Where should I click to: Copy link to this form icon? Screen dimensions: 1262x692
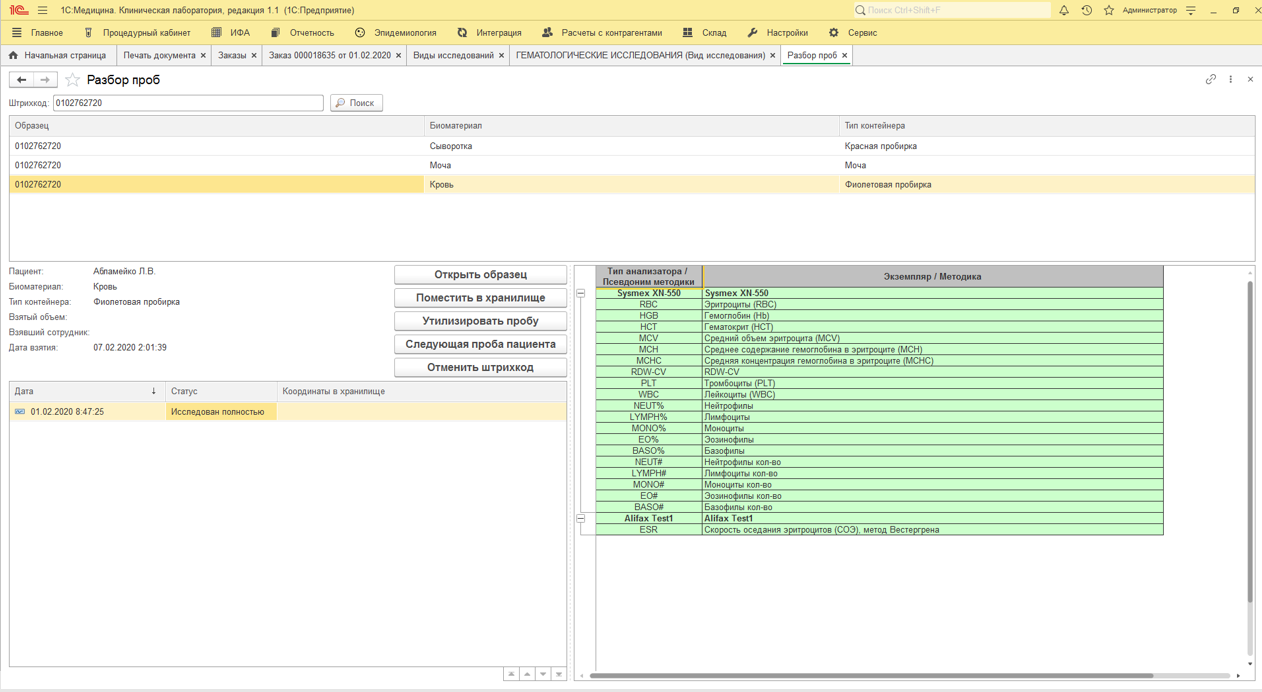[1211, 79]
